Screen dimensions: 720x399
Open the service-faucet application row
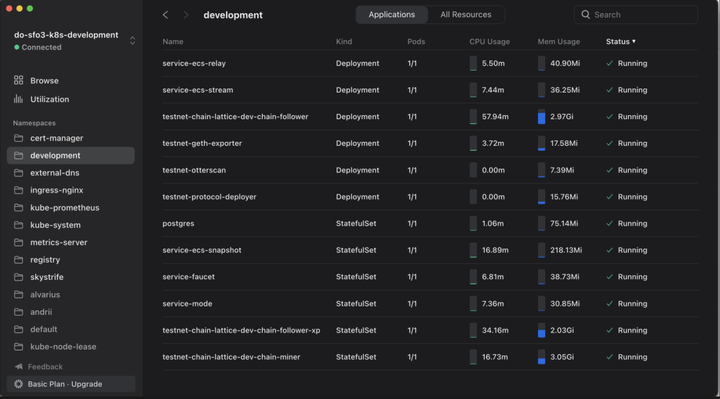(430, 277)
